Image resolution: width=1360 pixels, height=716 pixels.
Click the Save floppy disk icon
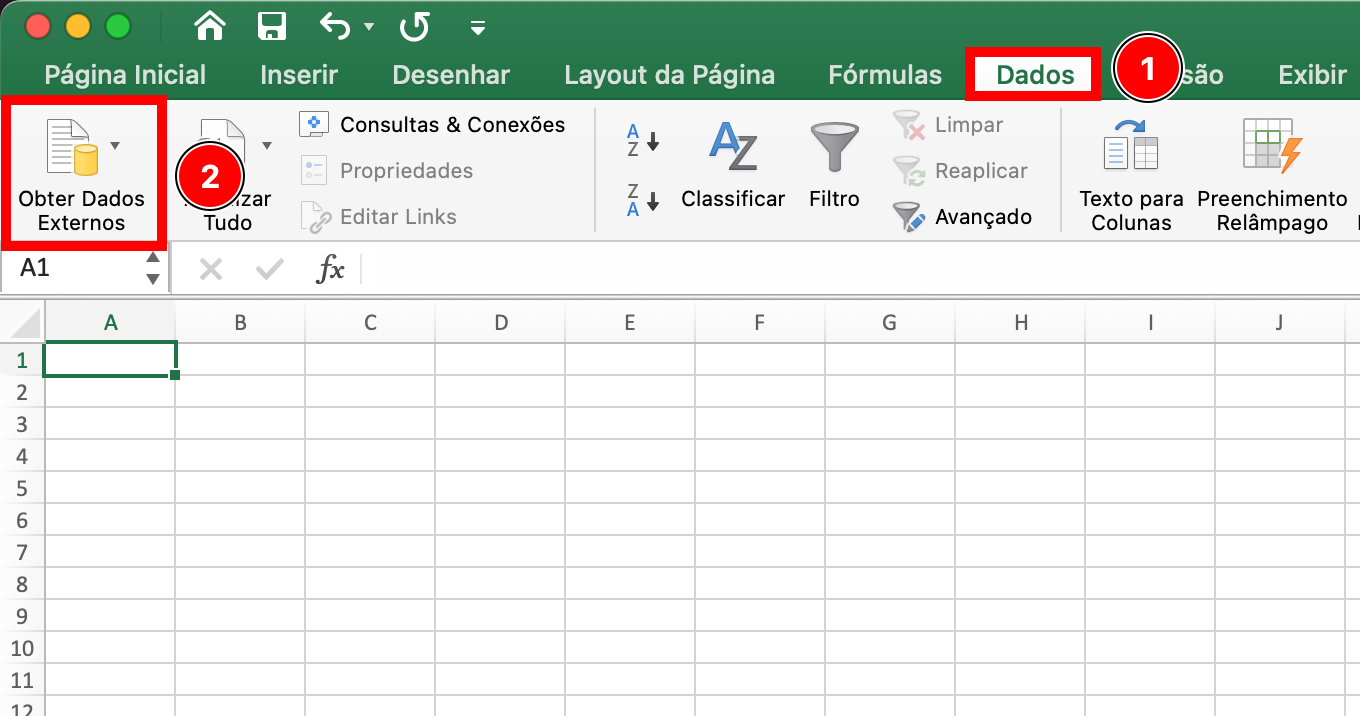[x=272, y=26]
